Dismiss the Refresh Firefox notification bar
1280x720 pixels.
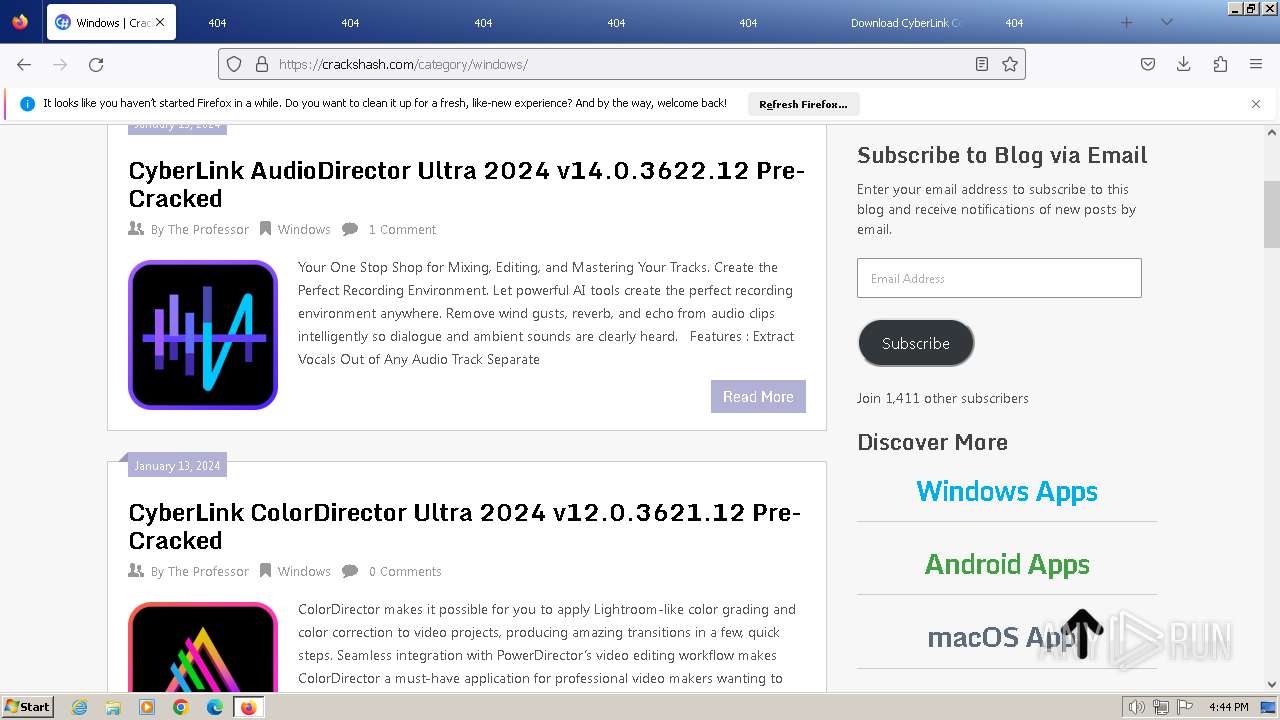coord(1256,103)
